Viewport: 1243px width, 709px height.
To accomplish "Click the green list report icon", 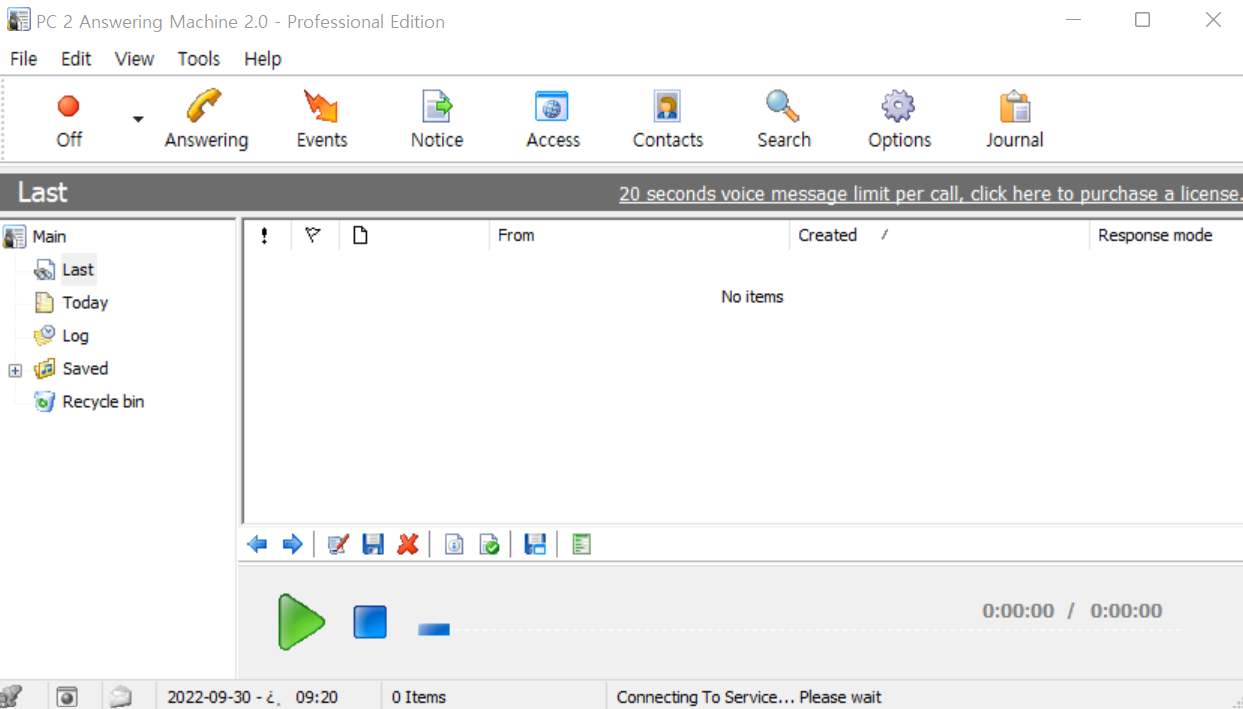I will 582,544.
